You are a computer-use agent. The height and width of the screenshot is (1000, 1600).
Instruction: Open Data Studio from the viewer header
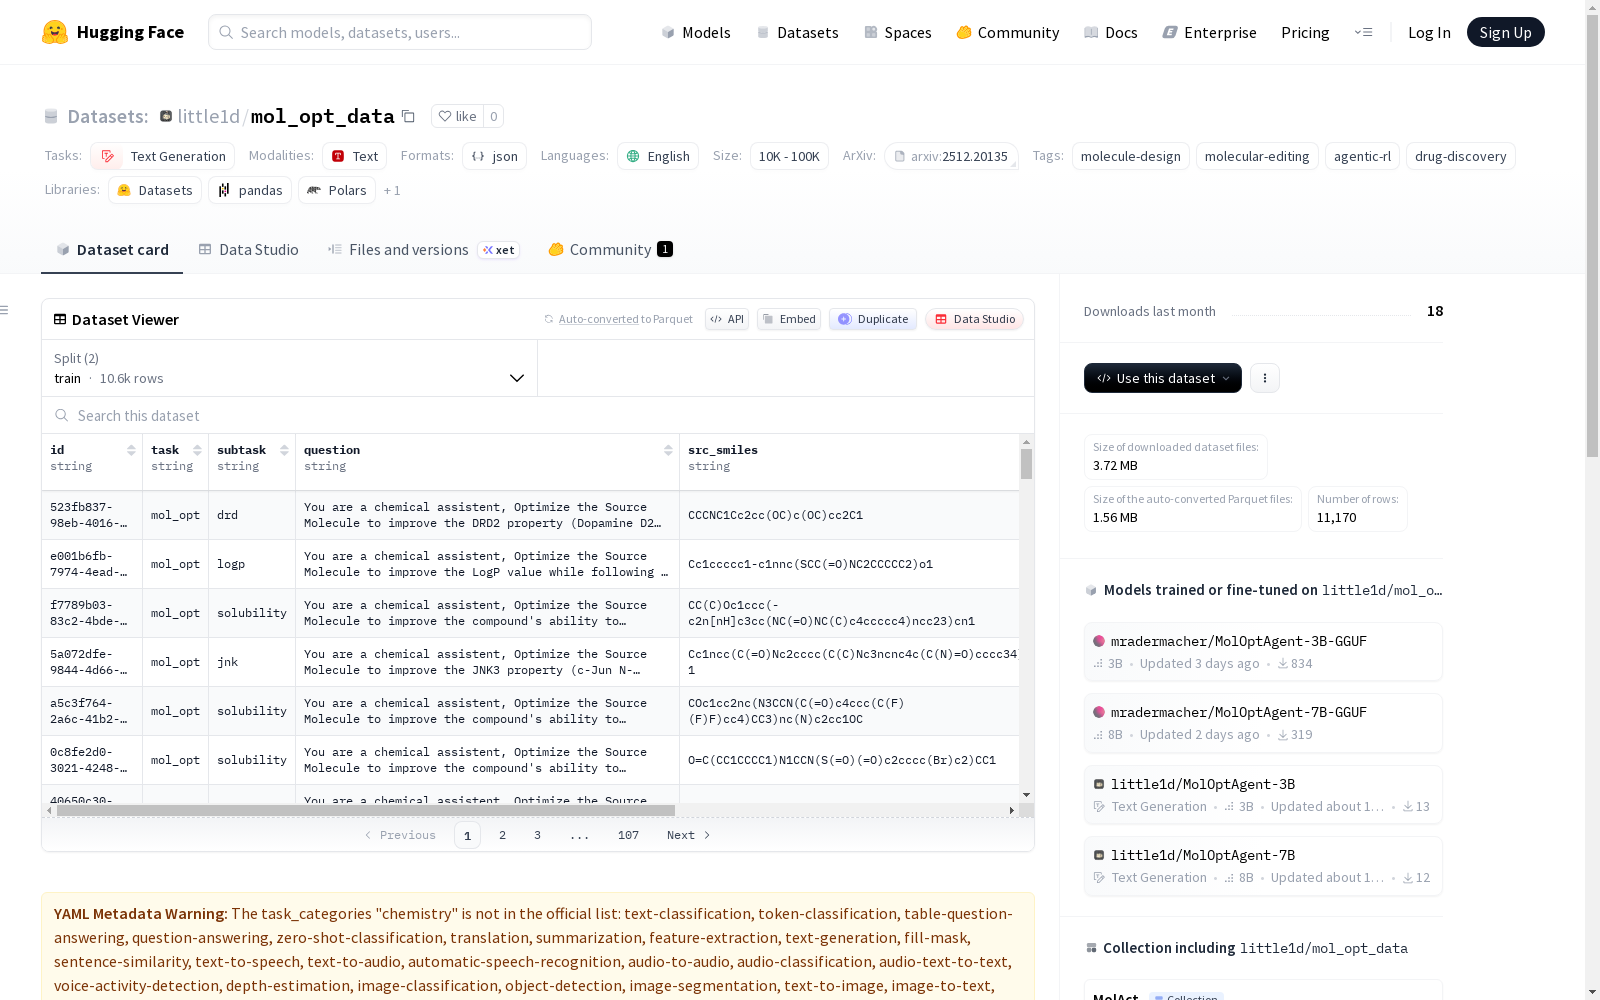coord(974,319)
